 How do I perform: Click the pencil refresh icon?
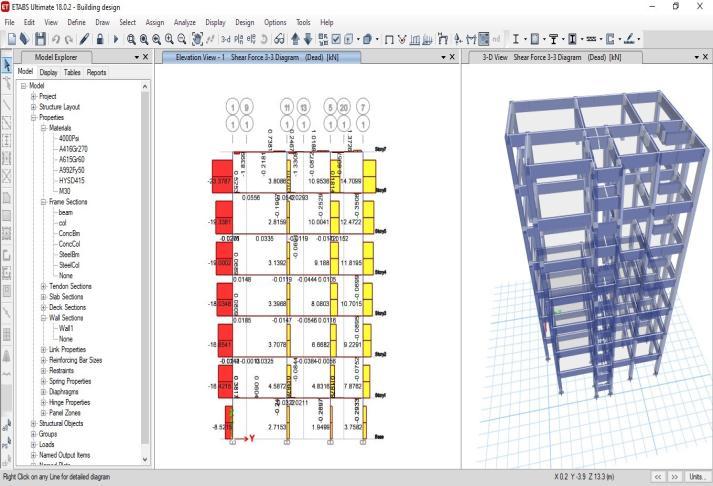point(84,39)
